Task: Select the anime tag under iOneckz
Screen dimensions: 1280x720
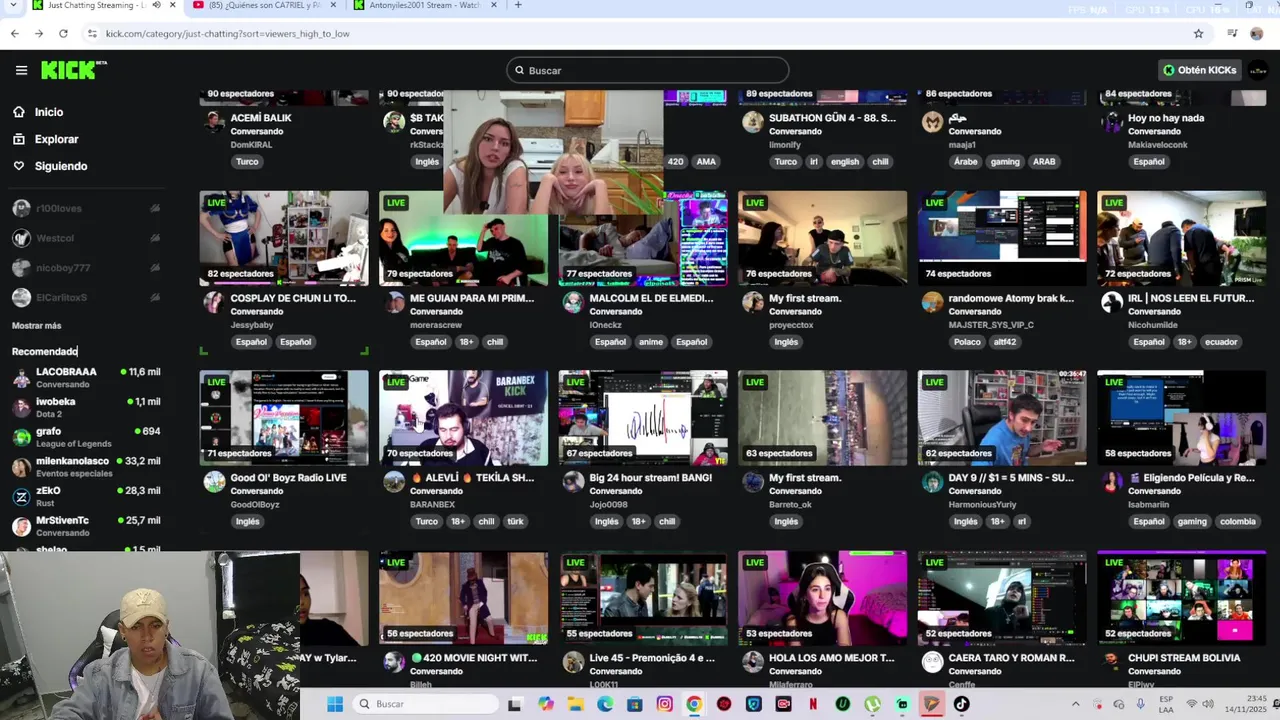Action: click(650, 342)
